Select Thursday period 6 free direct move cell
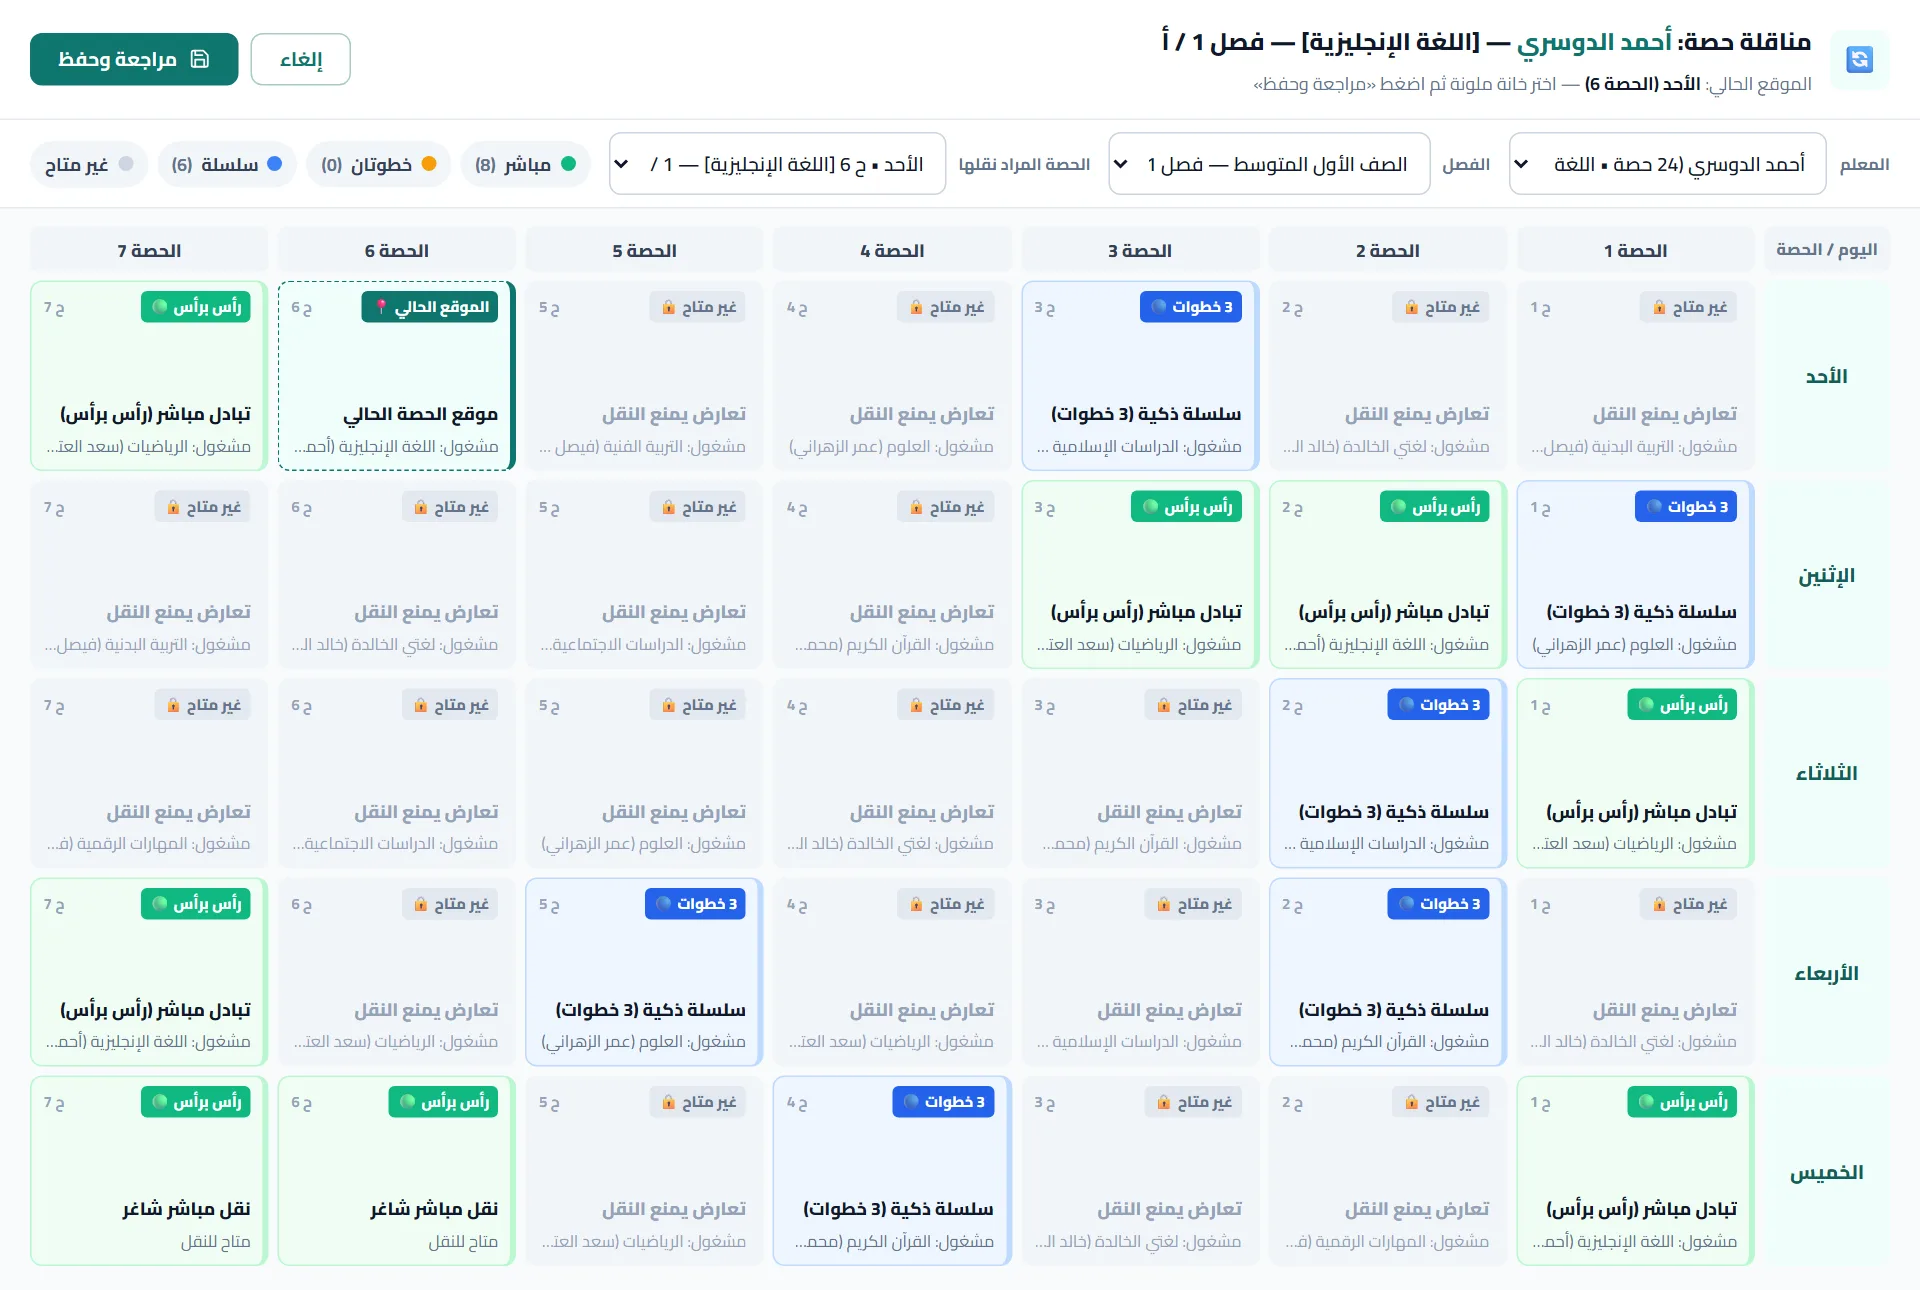This screenshot has height=1290, width=1920. [397, 1171]
